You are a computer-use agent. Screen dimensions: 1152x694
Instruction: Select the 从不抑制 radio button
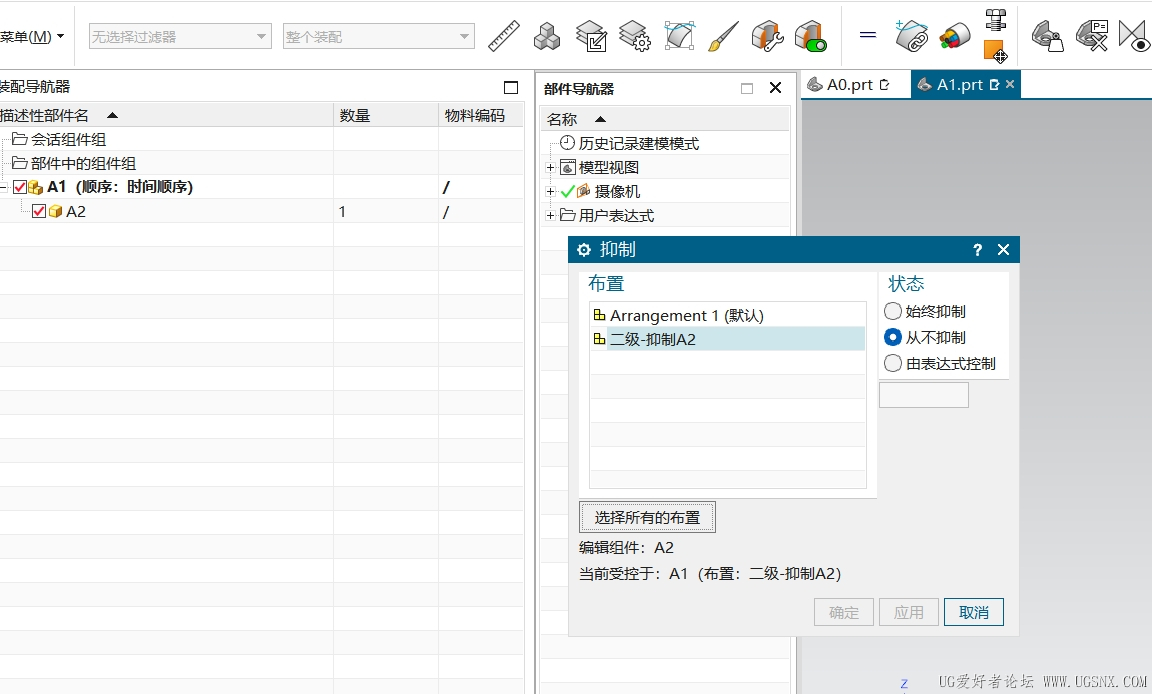click(x=893, y=337)
